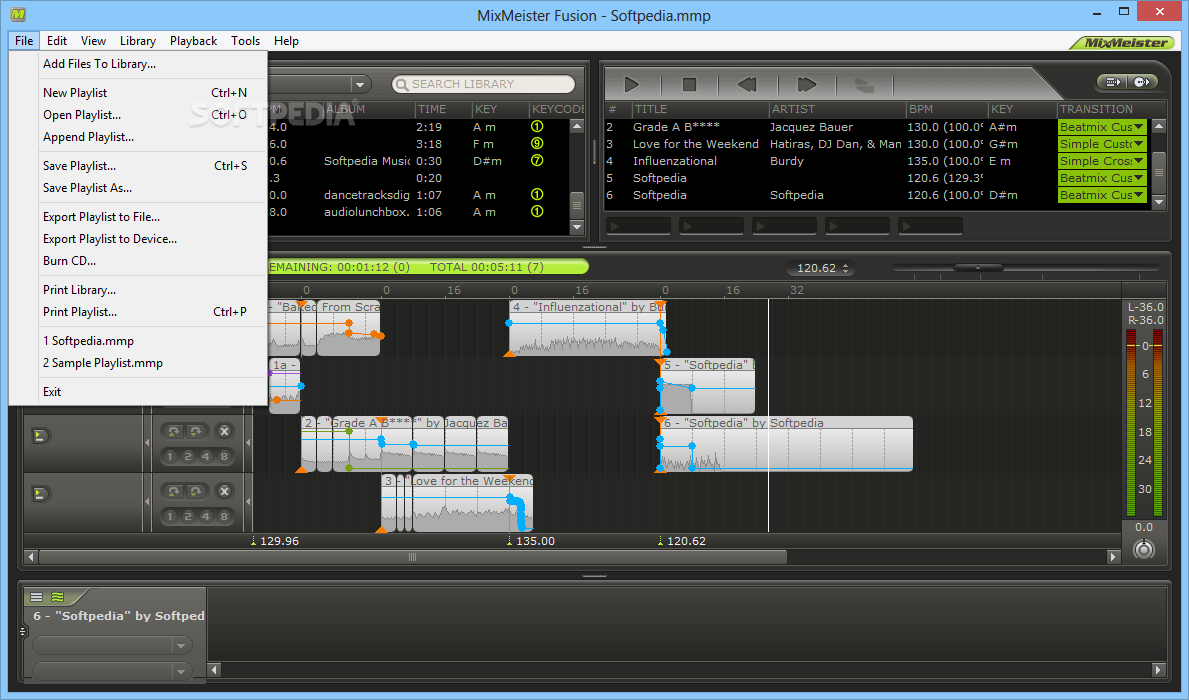
Task: Jump back with the Rewind button
Action: click(748, 84)
